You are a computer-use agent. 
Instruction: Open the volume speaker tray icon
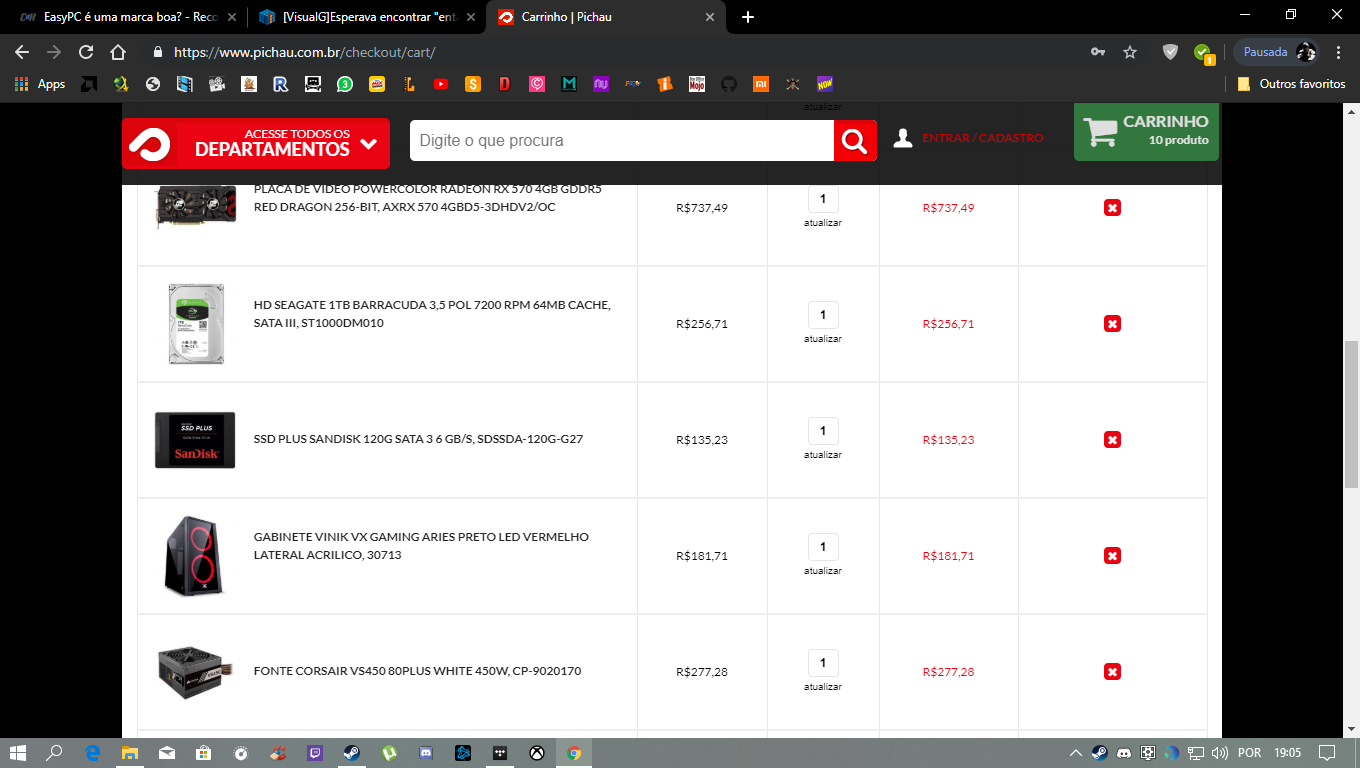[1219, 753]
